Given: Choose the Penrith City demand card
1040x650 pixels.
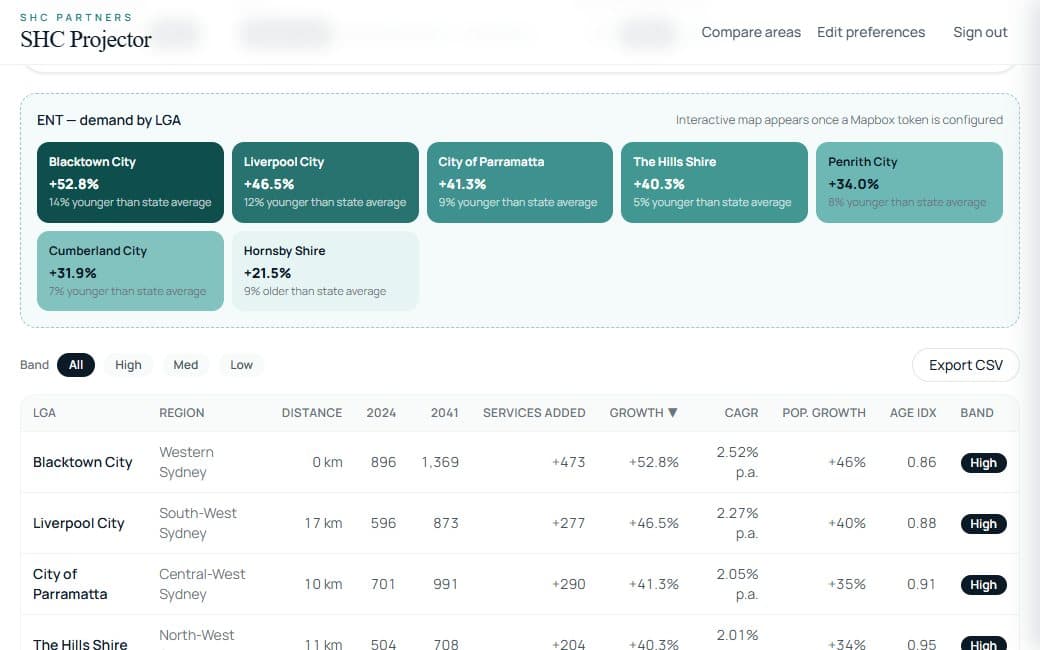Looking at the screenshot, I should [909, 182].
